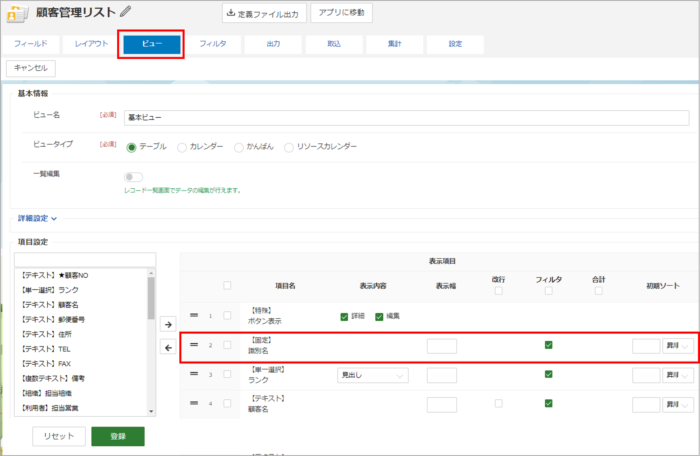700x456 pixels.
Task: Open 昇順 sort dropdown in ランク row
Action: tap(678, 376)
